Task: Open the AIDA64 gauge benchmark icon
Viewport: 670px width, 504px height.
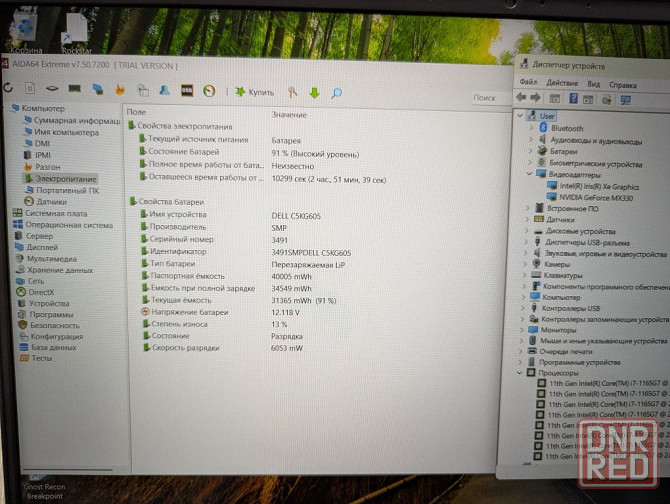Action: 209,91
